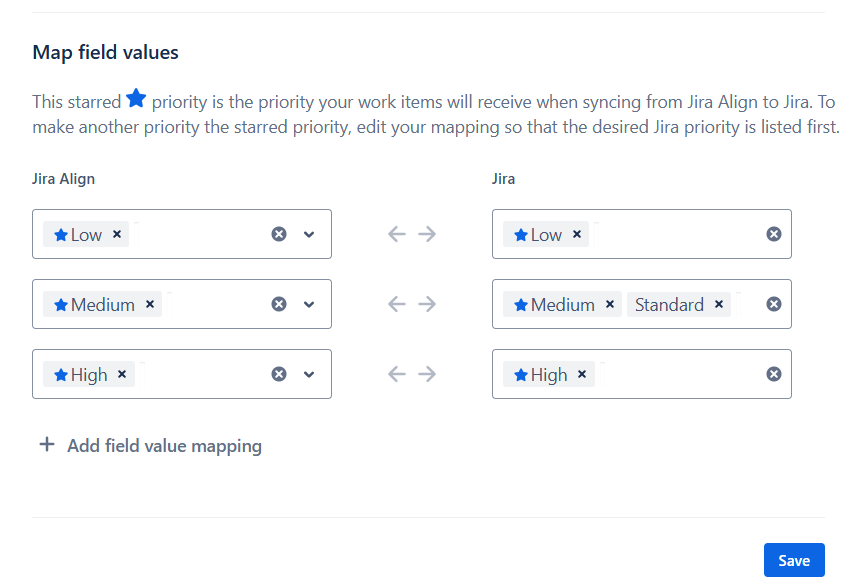Save the field value mapping

[x=793, y=560]
